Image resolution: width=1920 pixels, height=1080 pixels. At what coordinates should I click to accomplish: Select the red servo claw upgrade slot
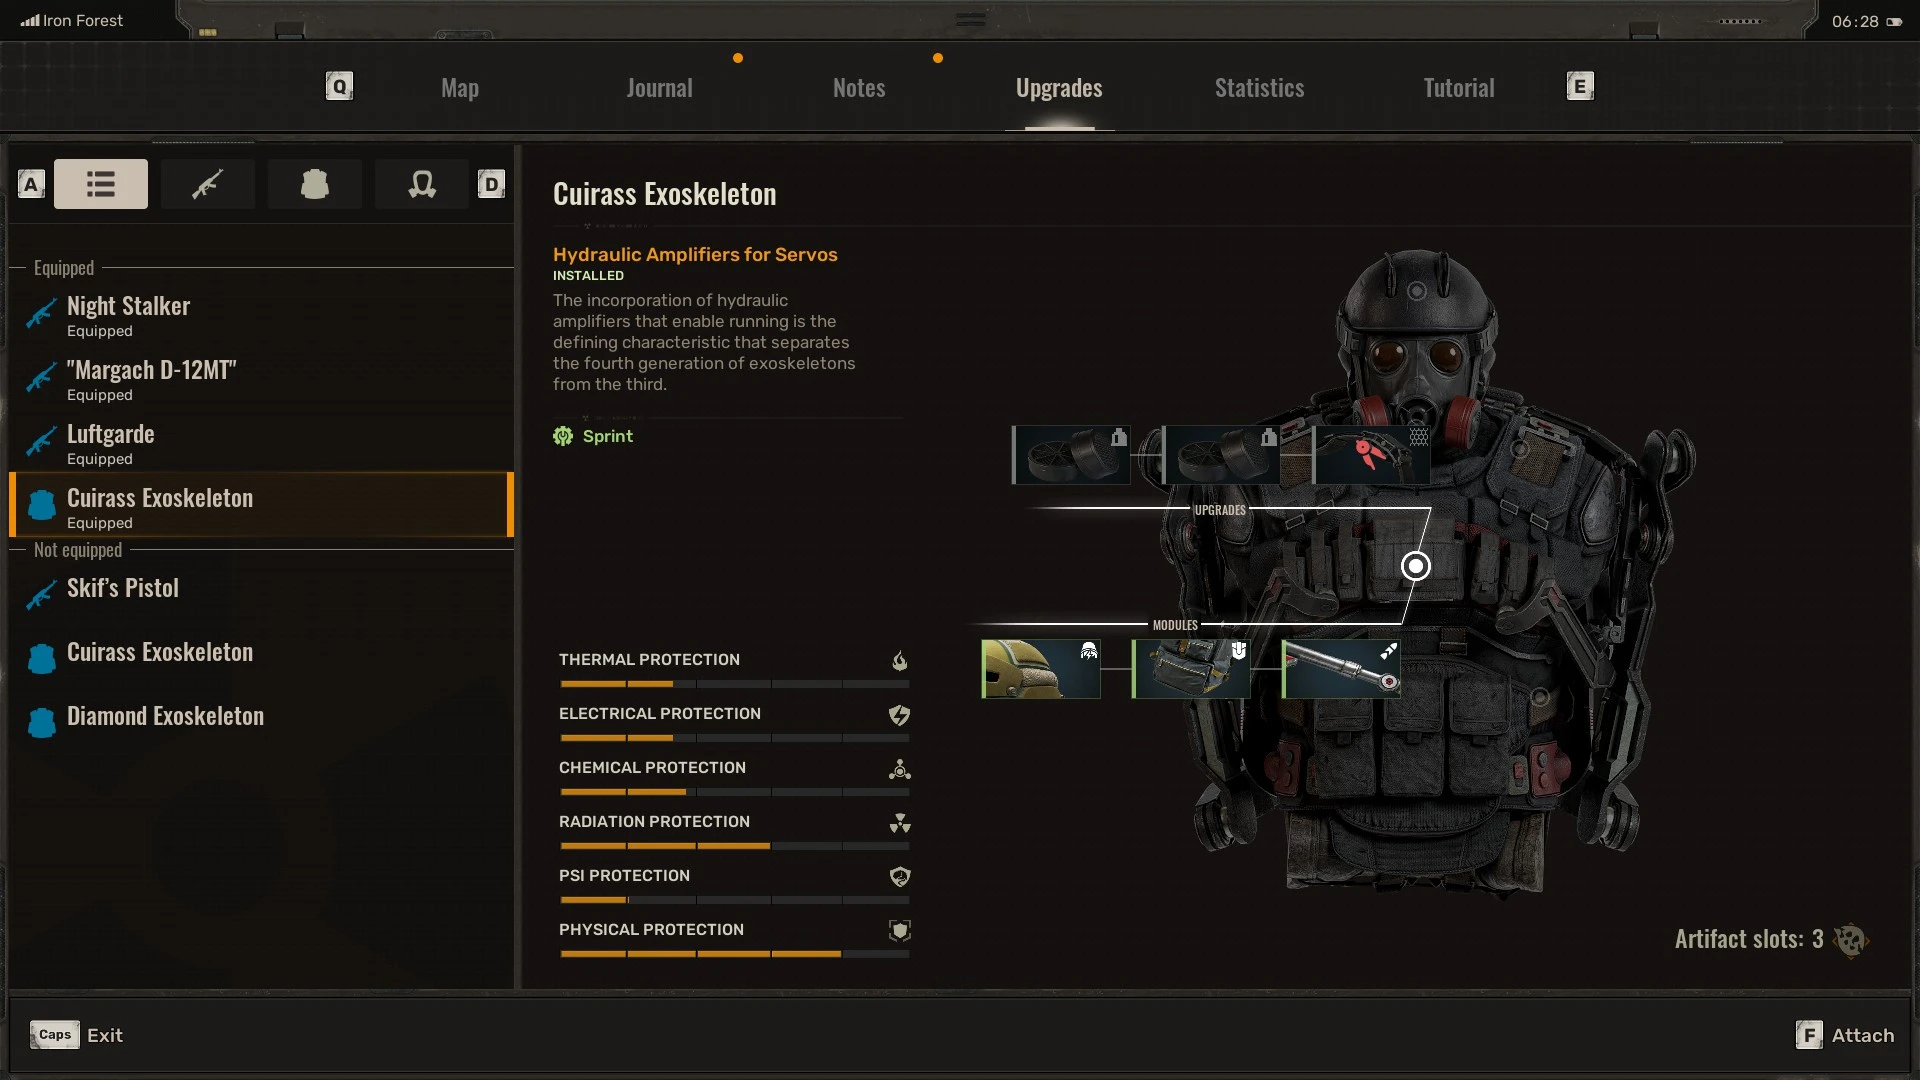pyautogui.click(x=1371, y=455)
